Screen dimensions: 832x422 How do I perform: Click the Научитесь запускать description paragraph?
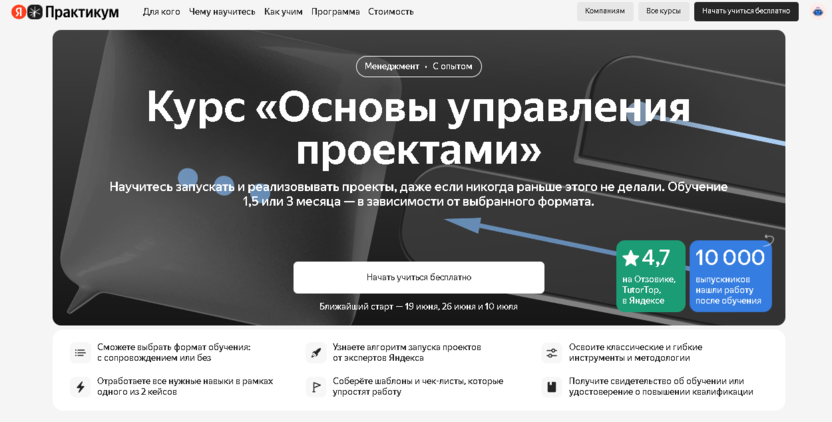pyautogui.click(x=419, y=194)
